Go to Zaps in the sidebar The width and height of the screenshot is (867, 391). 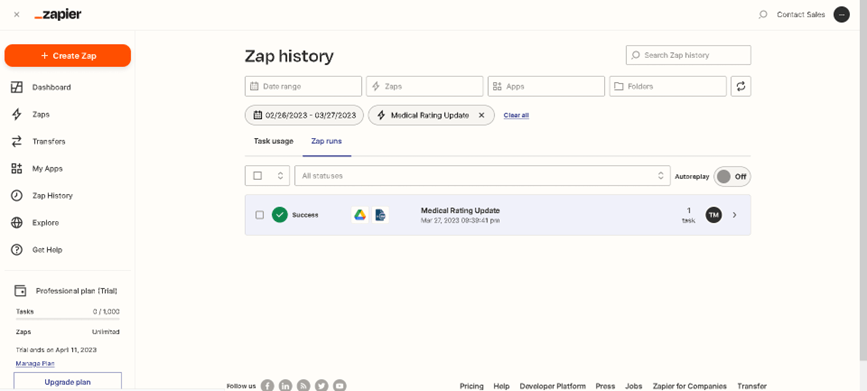41,114
